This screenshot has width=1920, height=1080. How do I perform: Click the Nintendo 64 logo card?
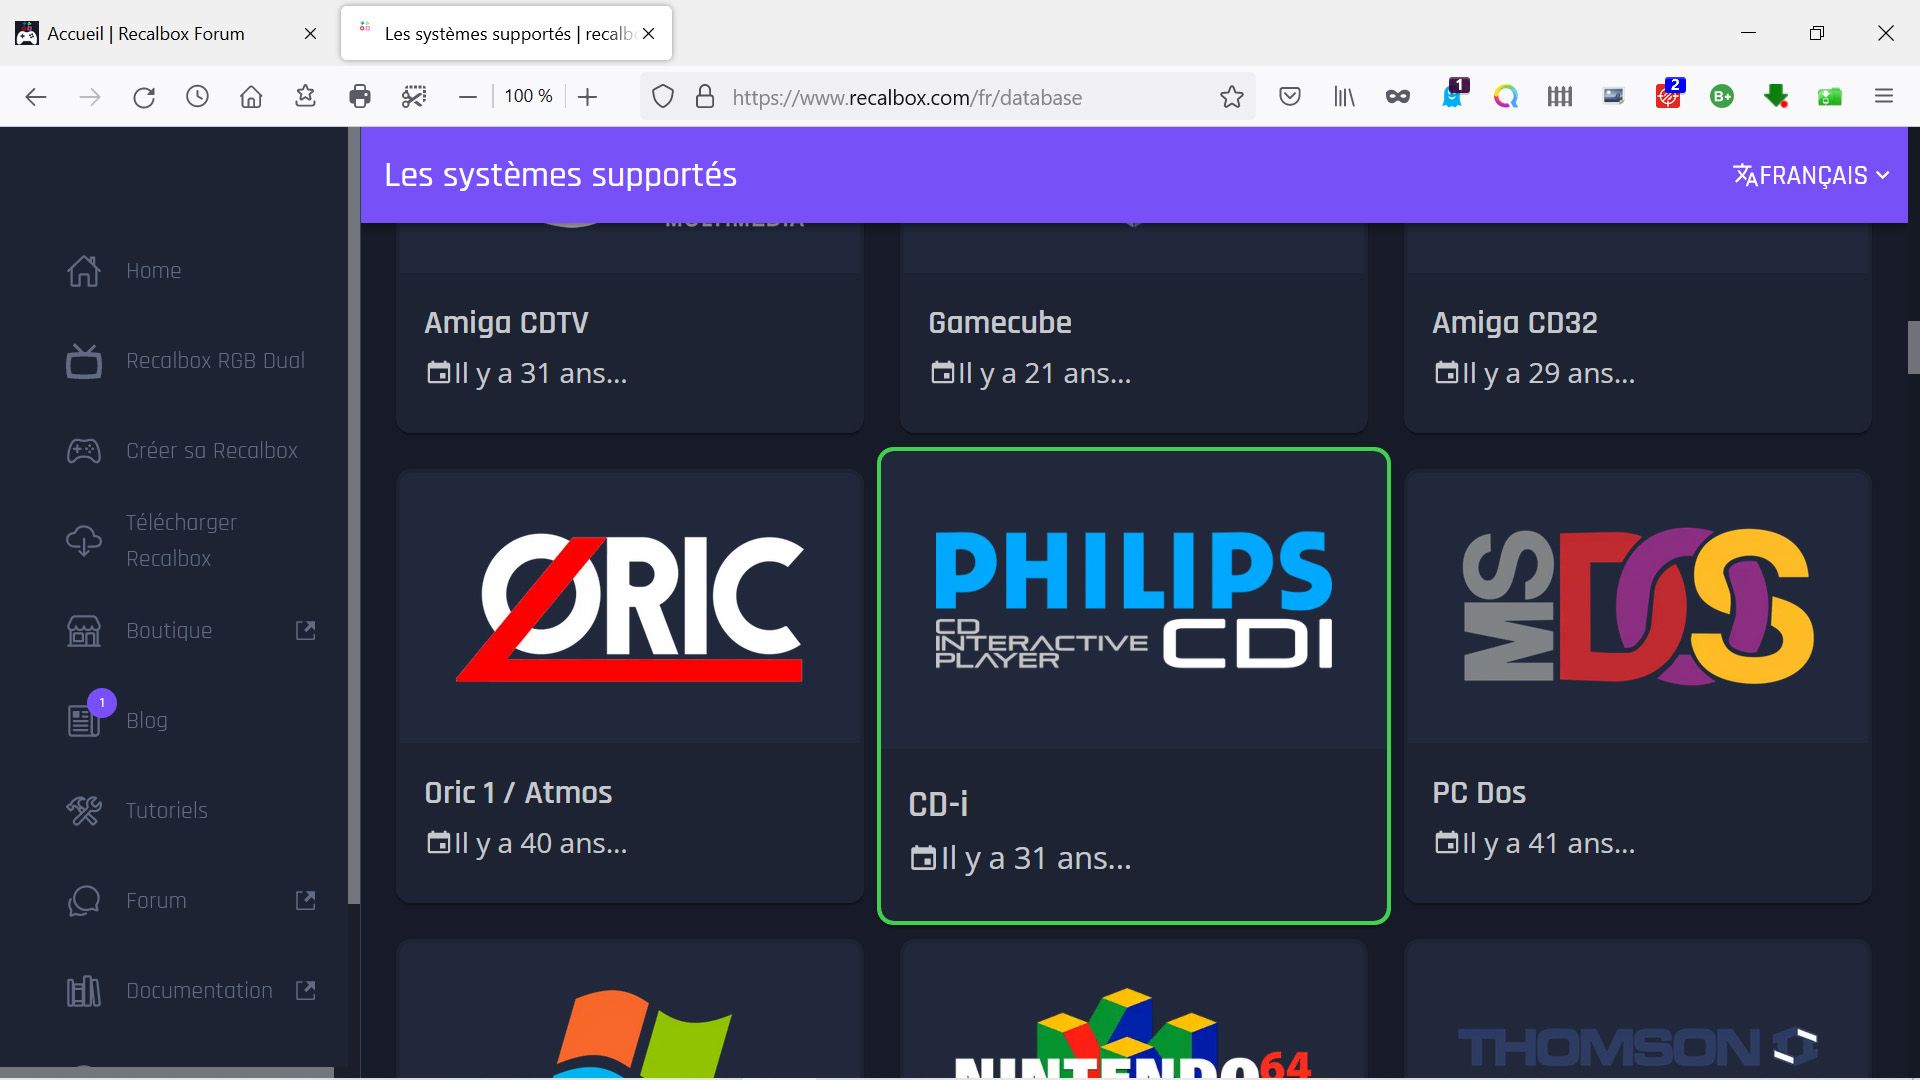click(x=1134, y=1010)
